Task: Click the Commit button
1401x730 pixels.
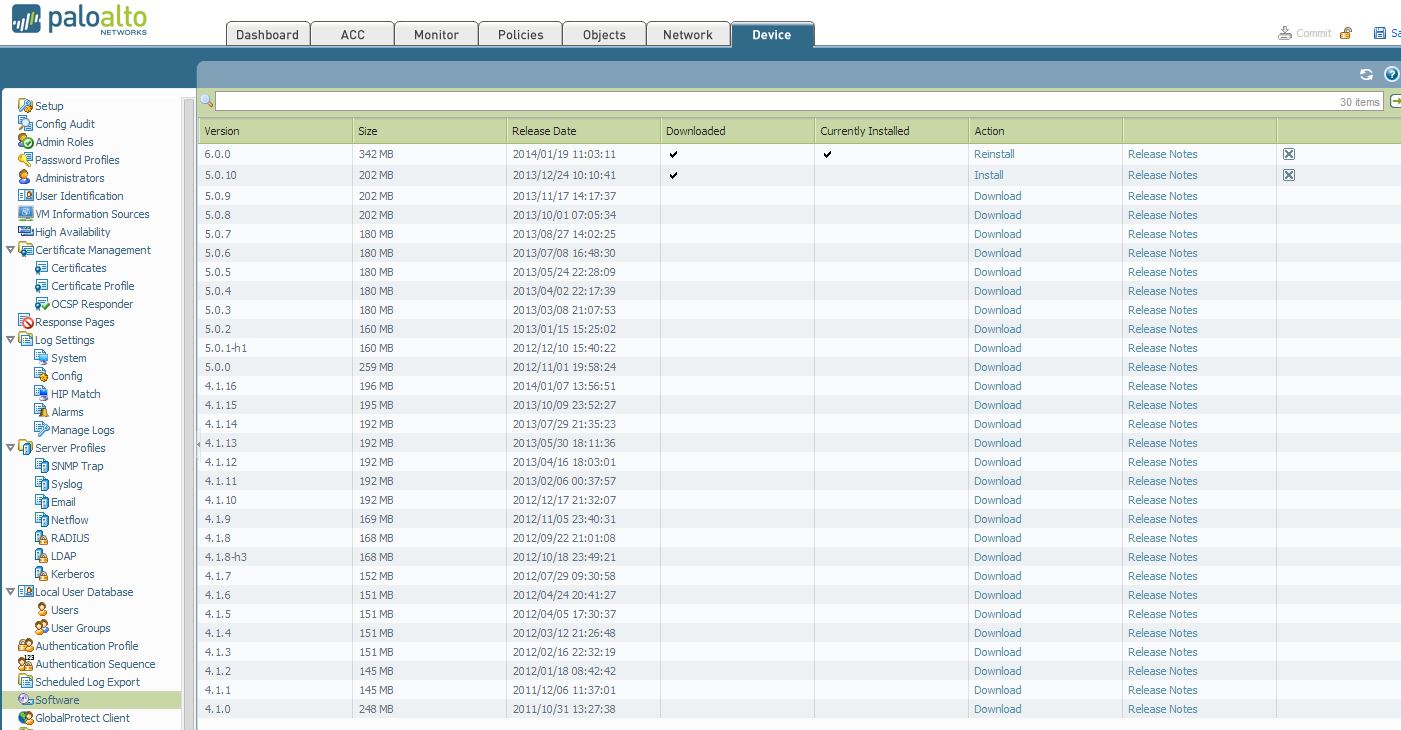Action: (1305, 33)
